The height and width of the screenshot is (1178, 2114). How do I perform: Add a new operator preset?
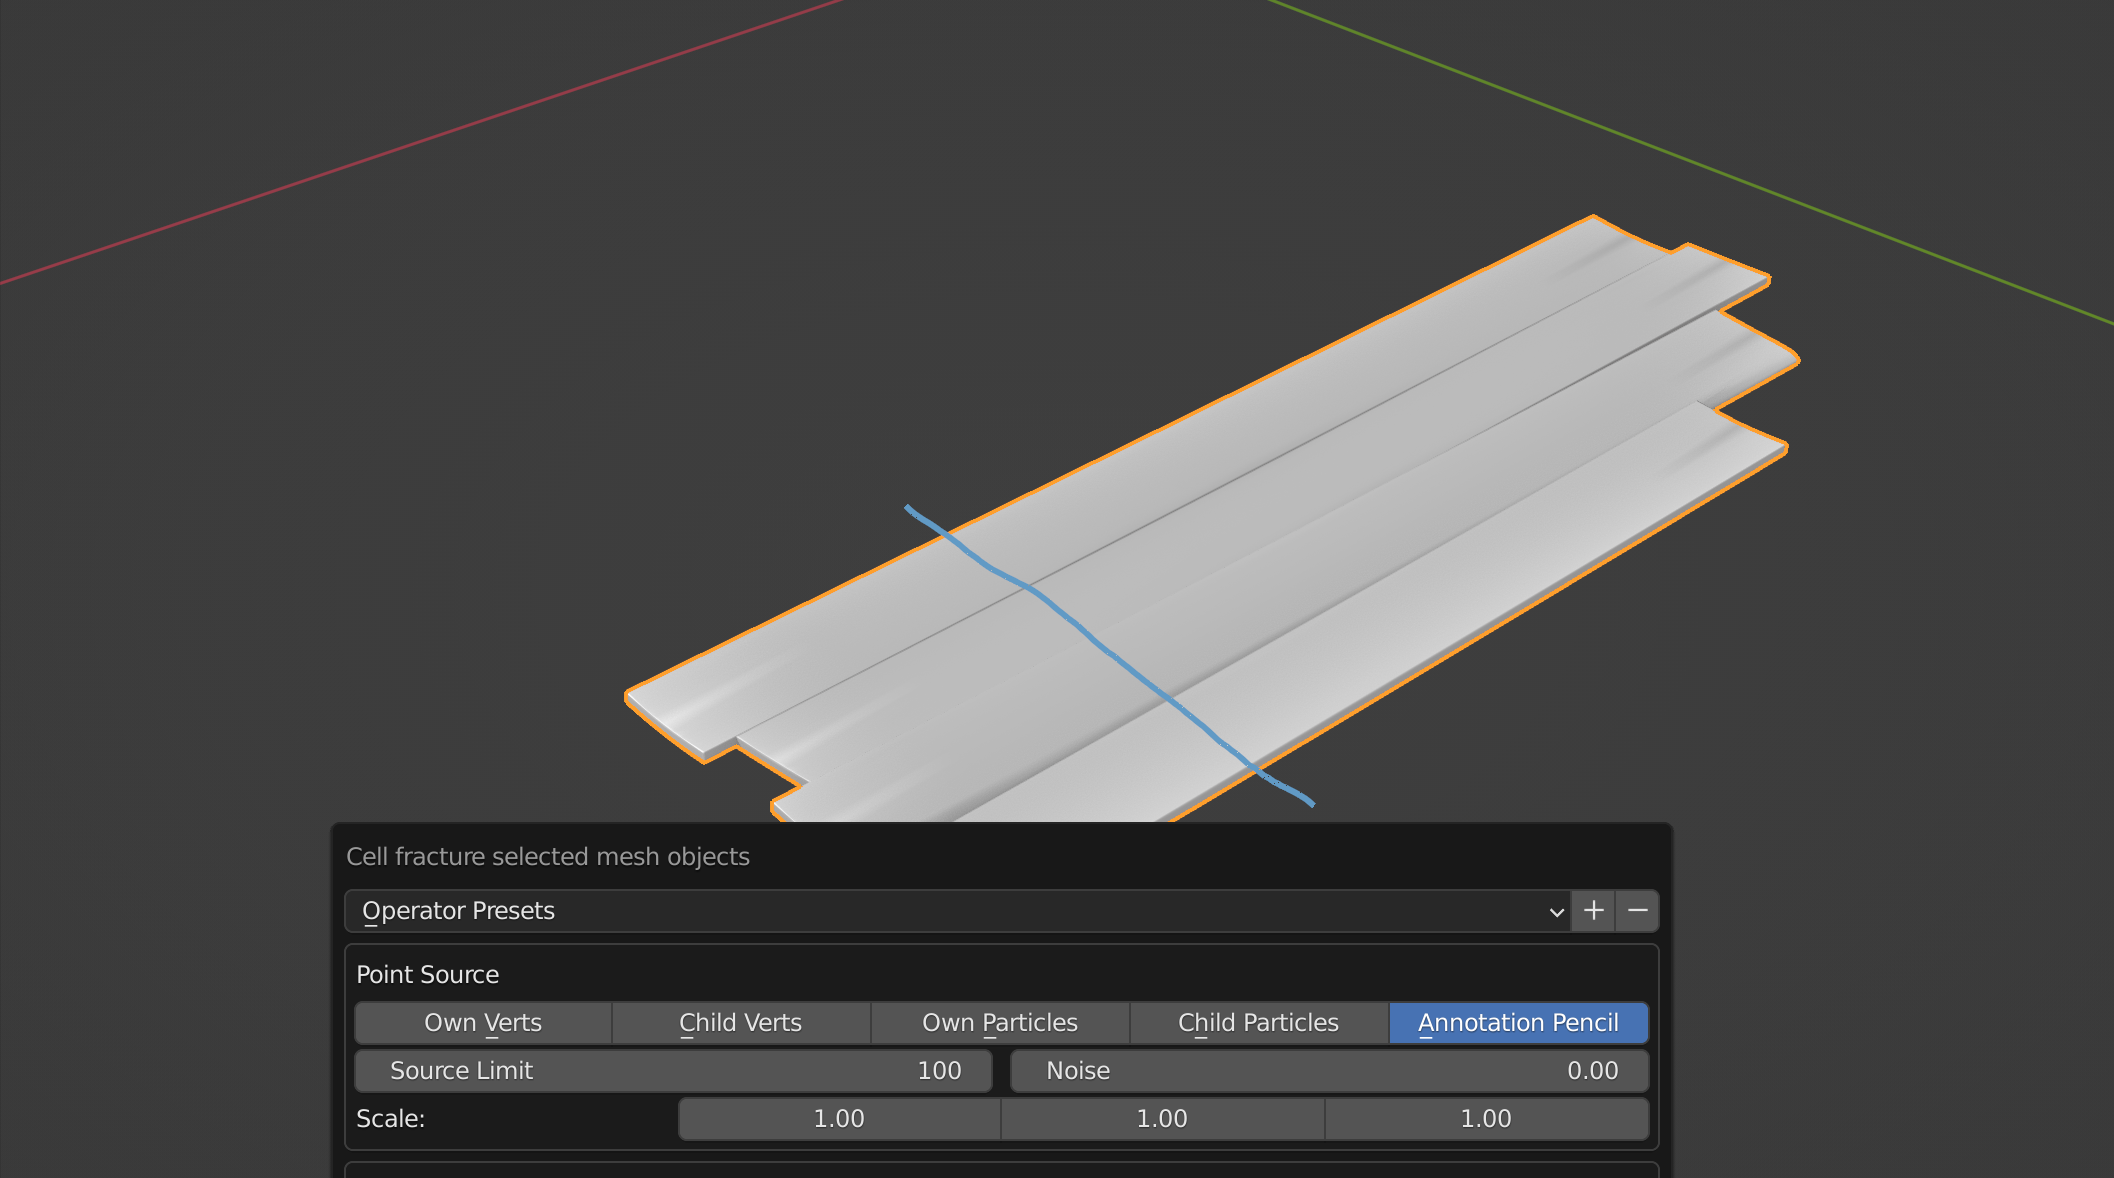click(x=1593, y=911)
